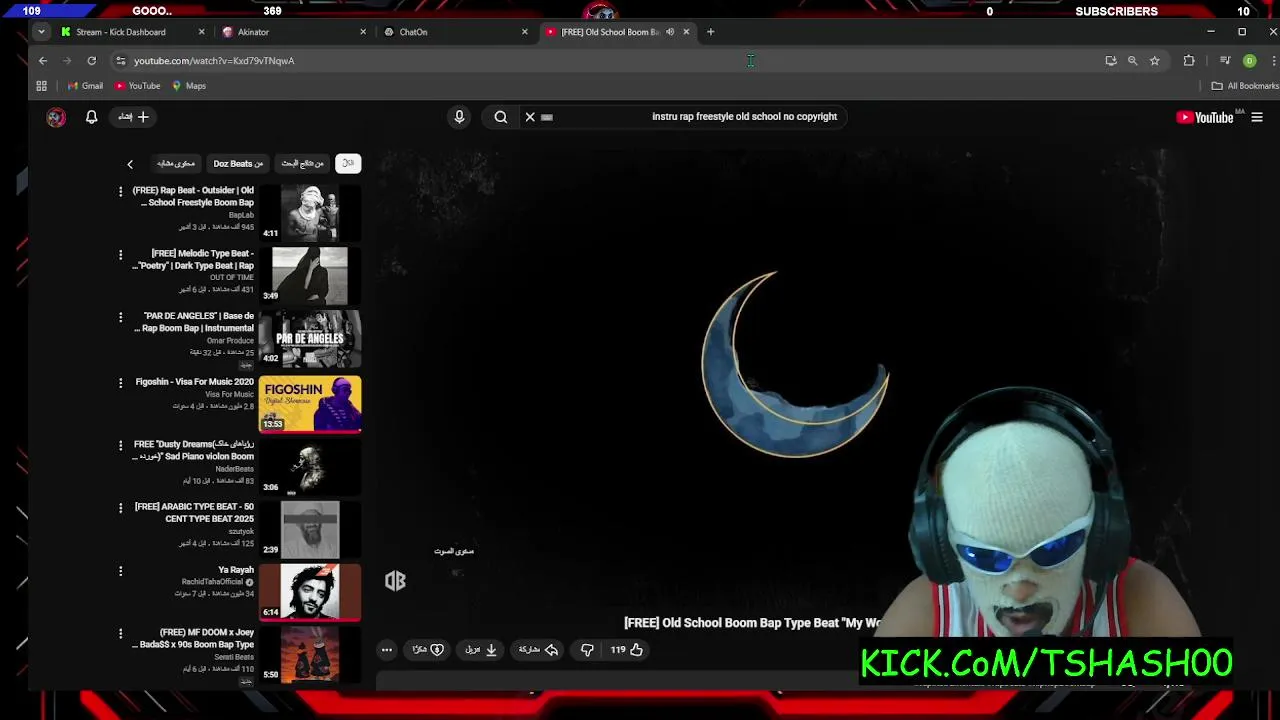1280x720 pixels.
Task: Open YouTube notifications bell
Action: 91,117
